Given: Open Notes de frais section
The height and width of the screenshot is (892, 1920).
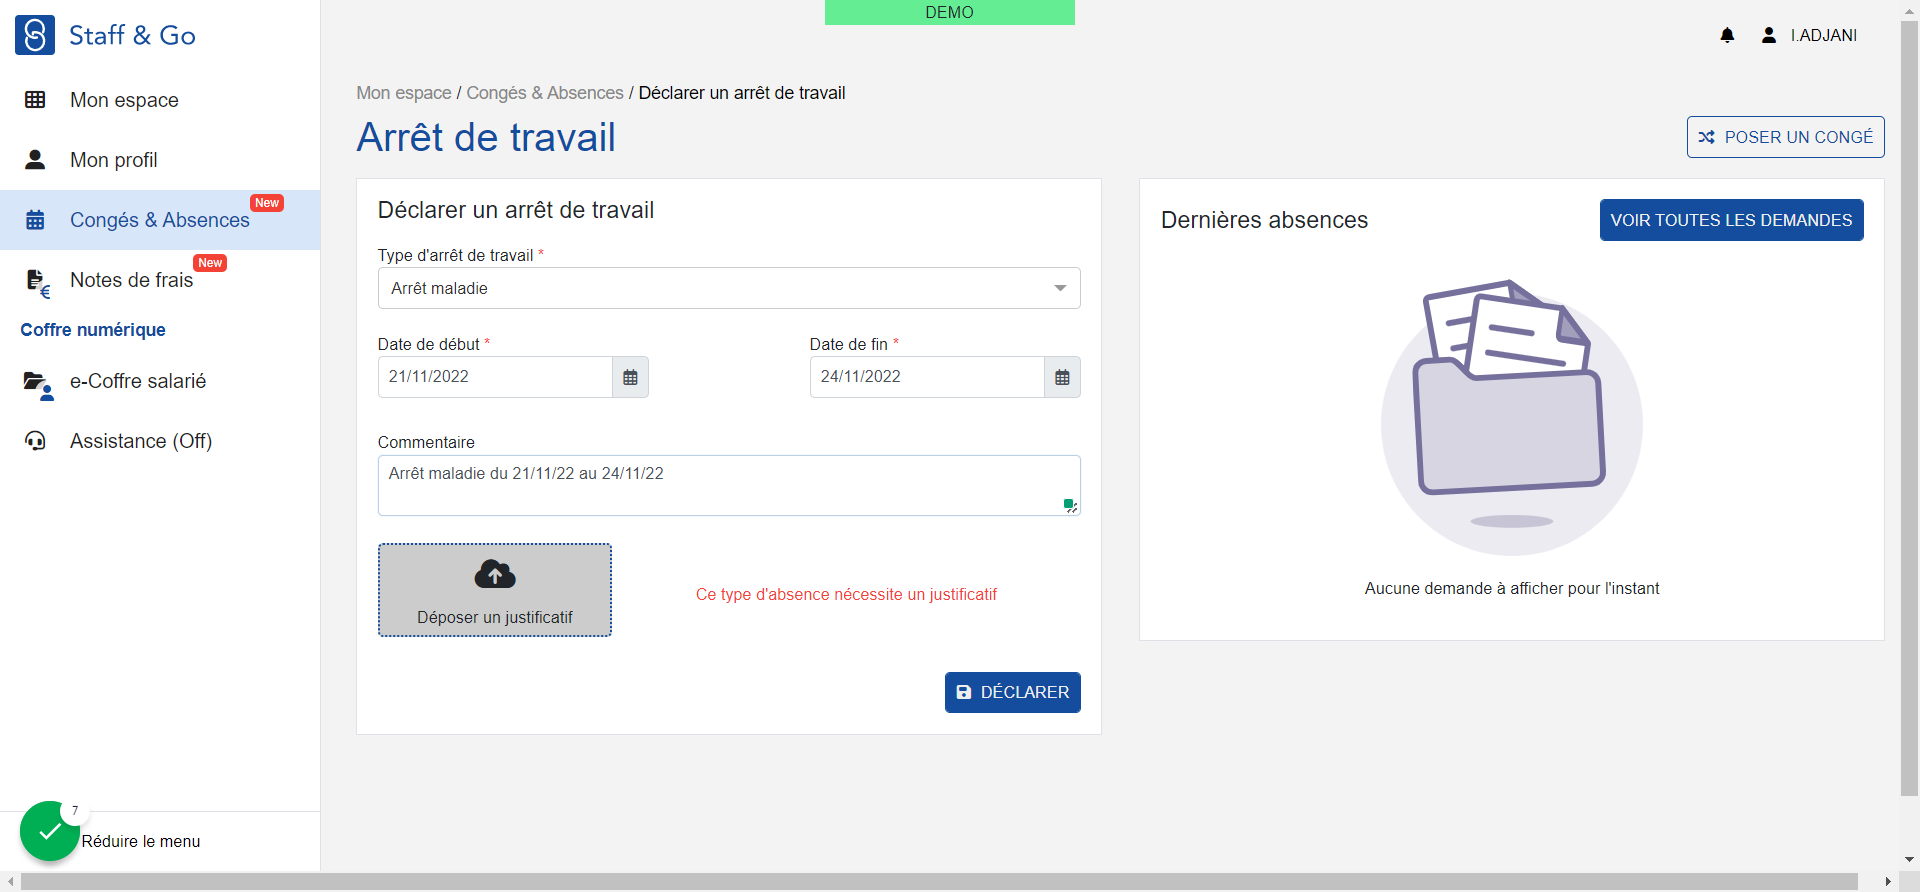Looking at the screenshot, I should tap(160, 280).
